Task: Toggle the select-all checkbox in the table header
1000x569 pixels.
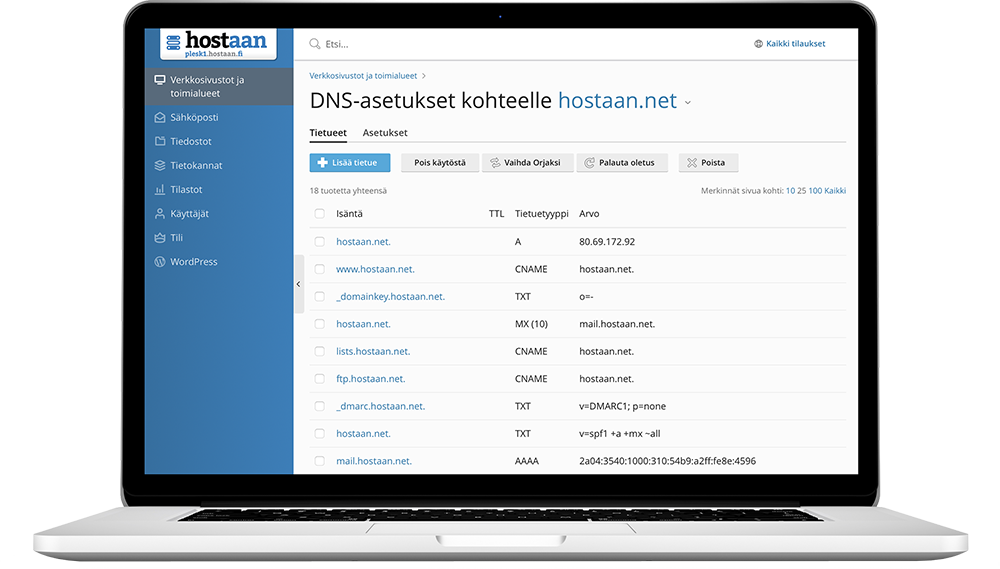Action: [320, 214]
